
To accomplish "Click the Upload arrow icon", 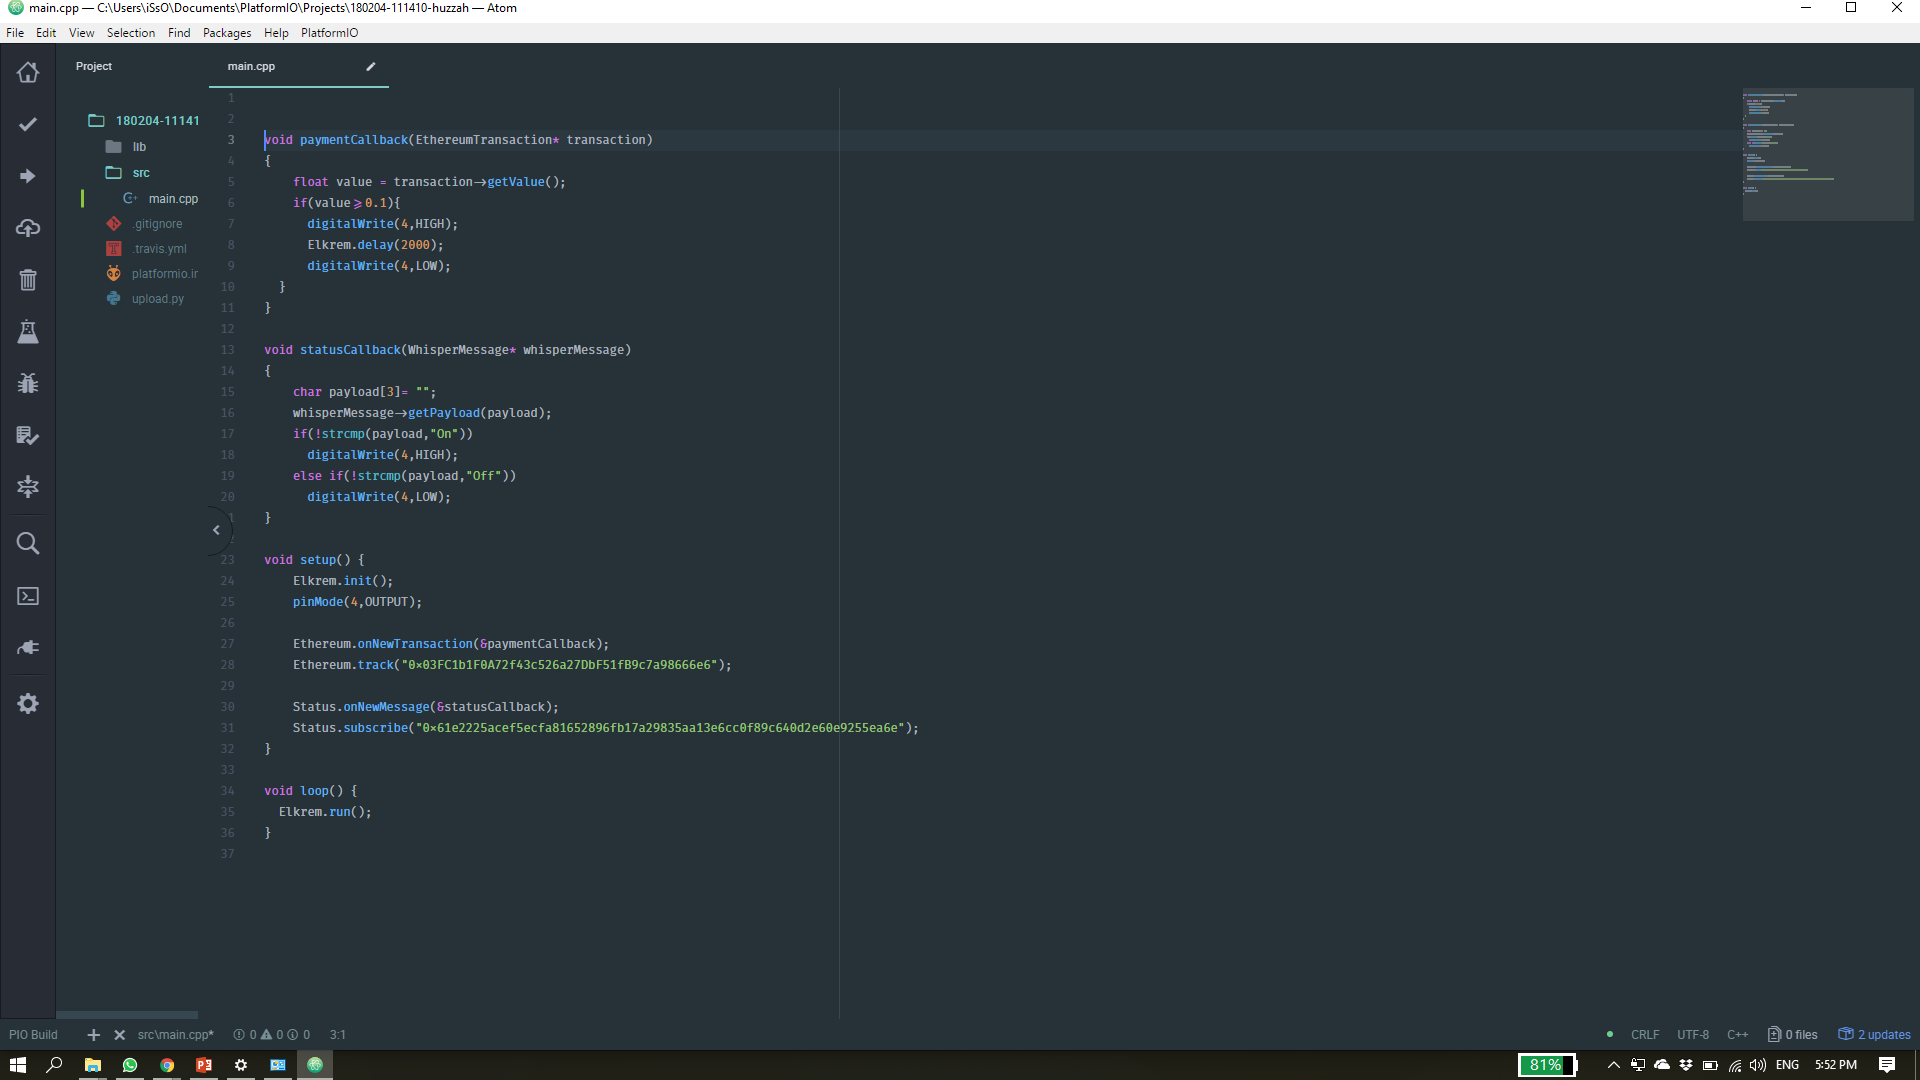I will tap(28, 176).
